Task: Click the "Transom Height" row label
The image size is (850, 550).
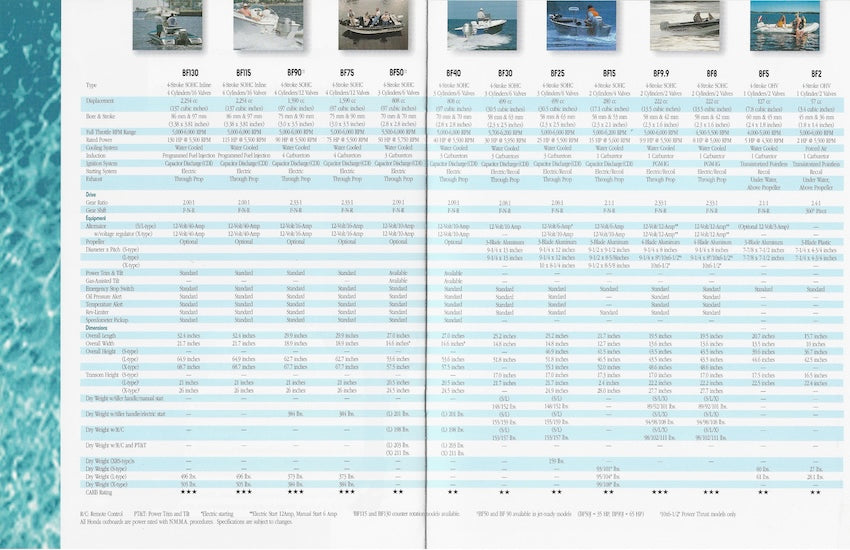Action: 102,374
